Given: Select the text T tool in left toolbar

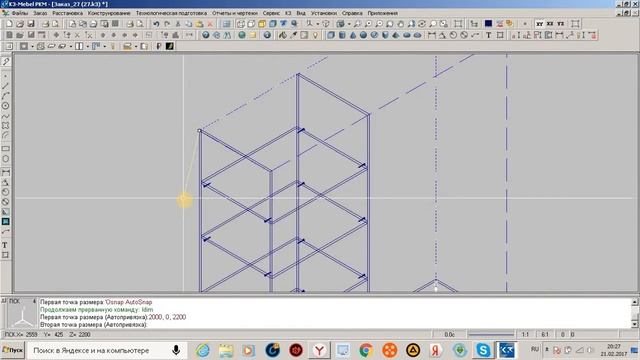Looking at the screenshot, I should (5, 245).
